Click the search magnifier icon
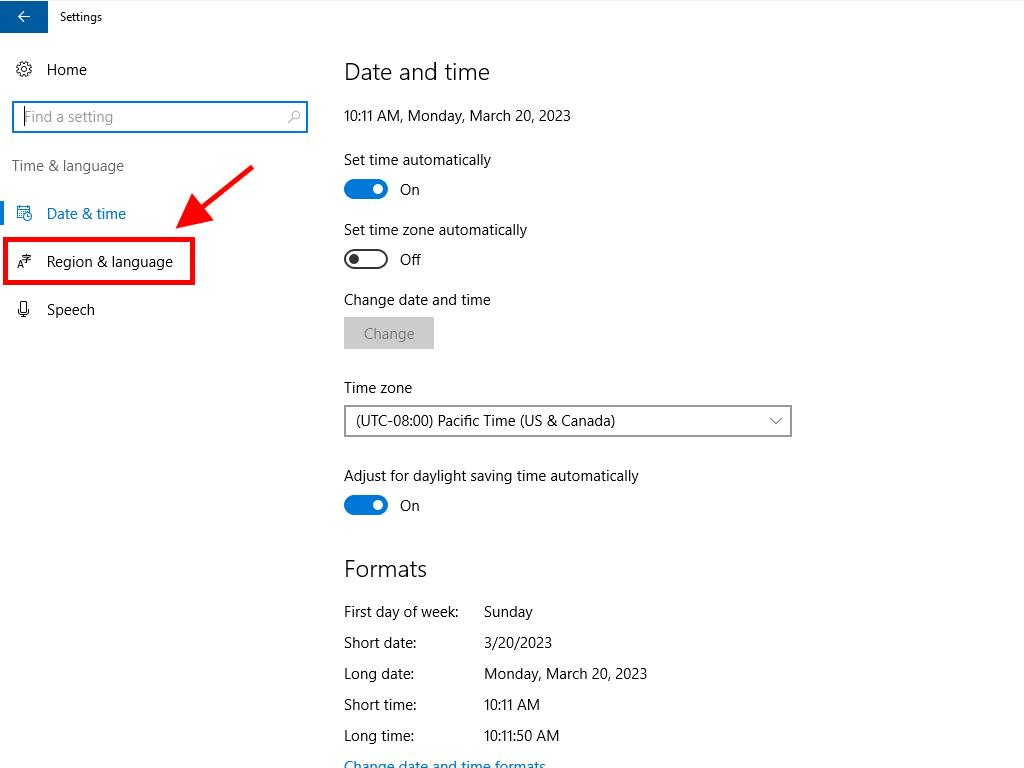 pos(294,117)
